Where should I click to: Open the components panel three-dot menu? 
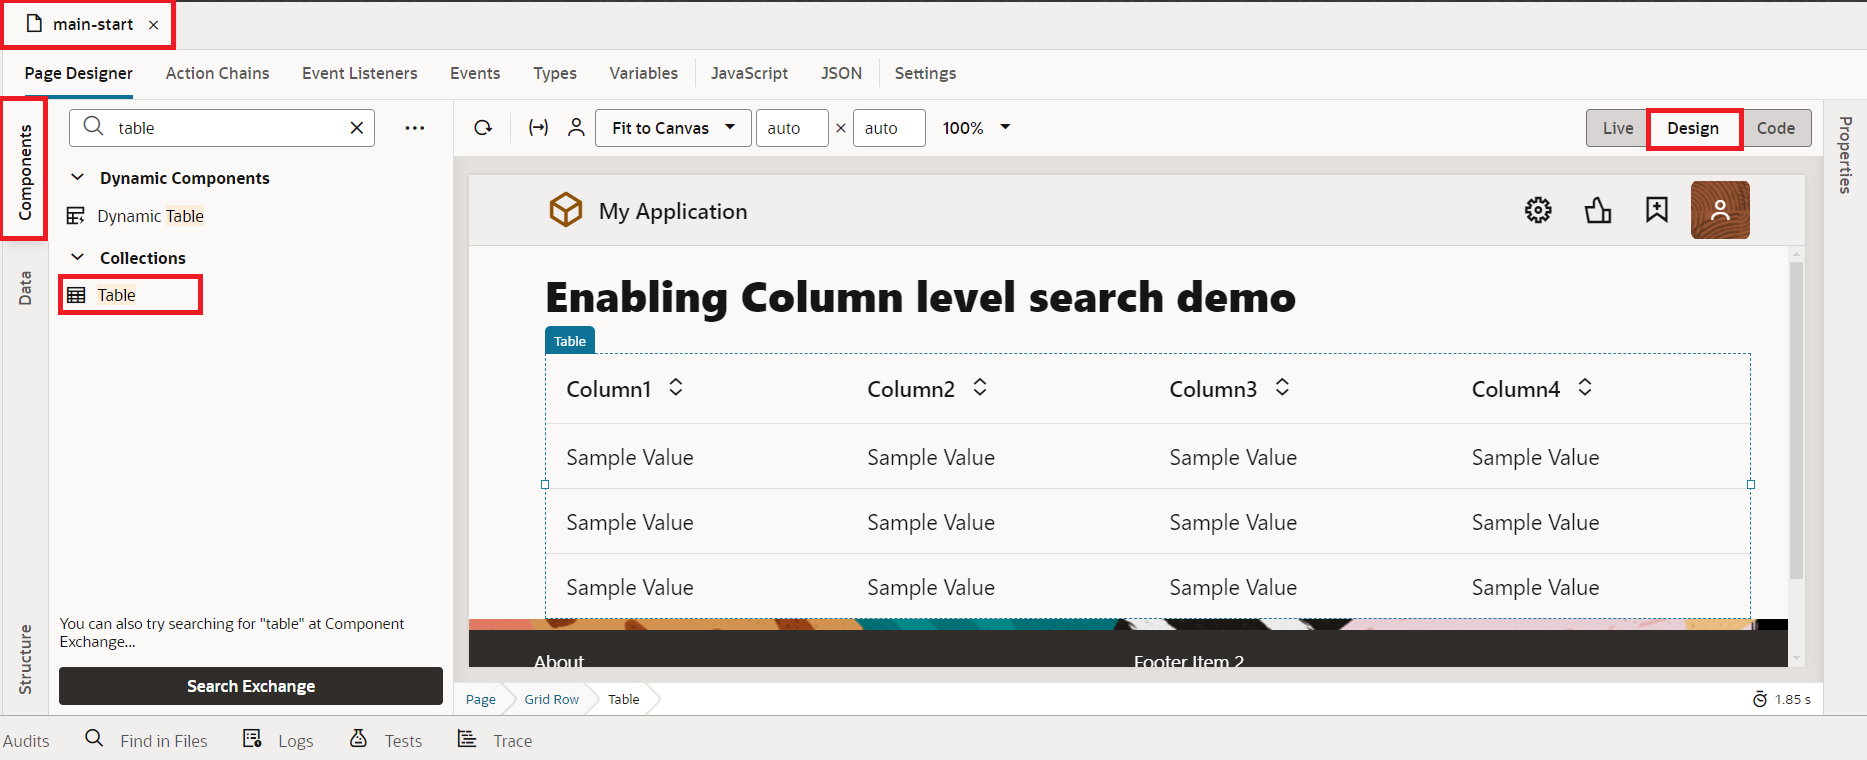[415, 128]
